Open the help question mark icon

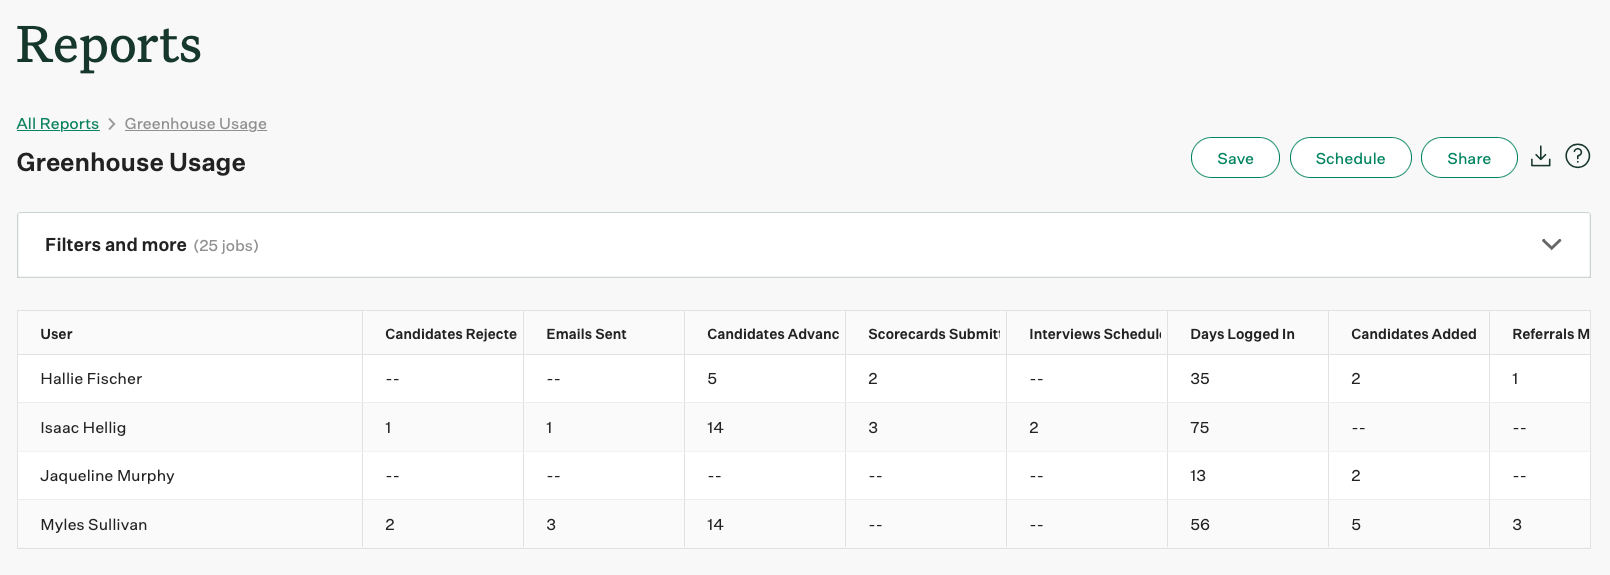pos(1577,156)
